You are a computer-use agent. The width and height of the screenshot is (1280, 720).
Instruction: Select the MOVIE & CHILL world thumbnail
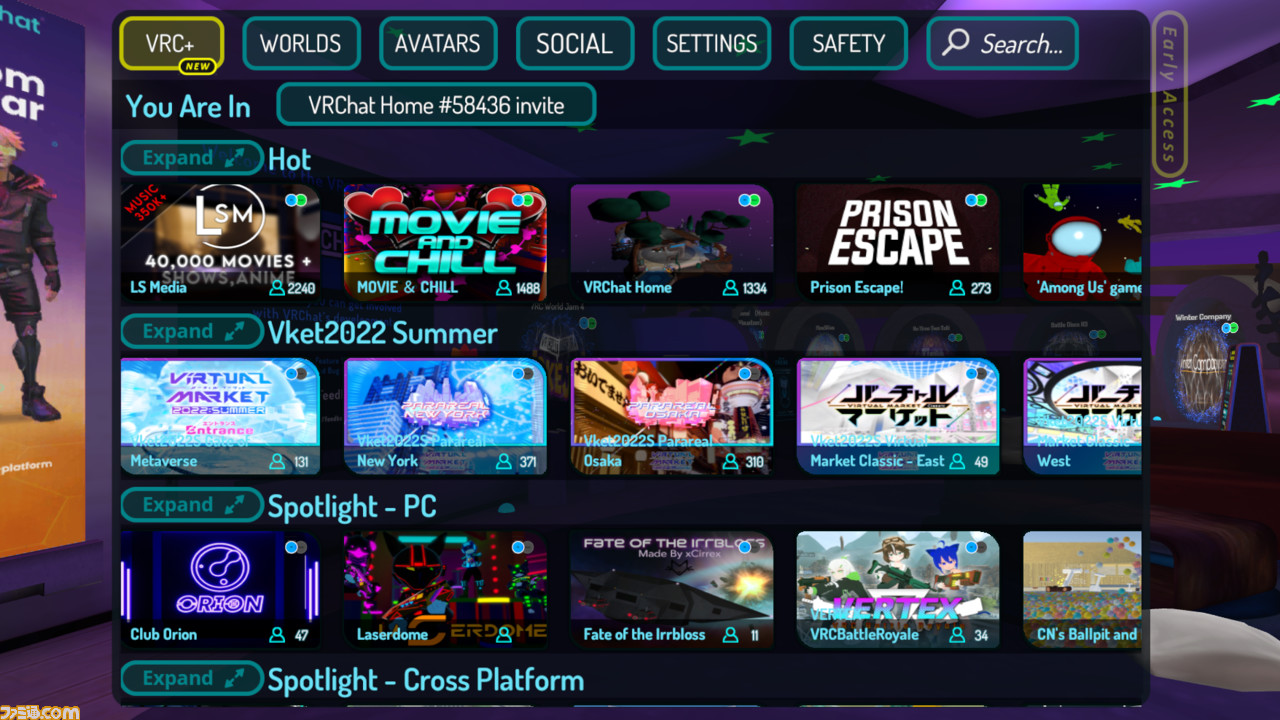445,243
